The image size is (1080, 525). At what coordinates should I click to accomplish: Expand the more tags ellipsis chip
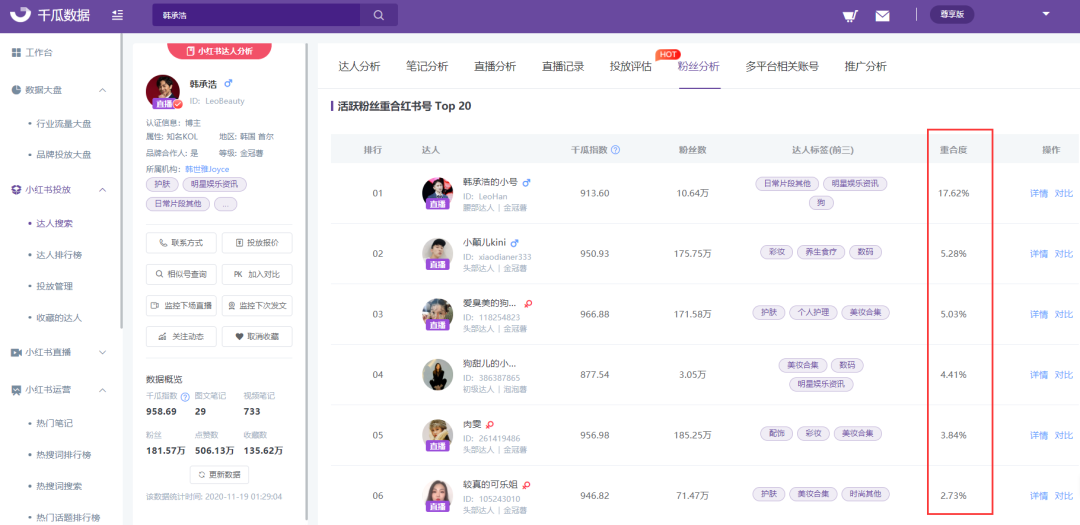(226, 204)
